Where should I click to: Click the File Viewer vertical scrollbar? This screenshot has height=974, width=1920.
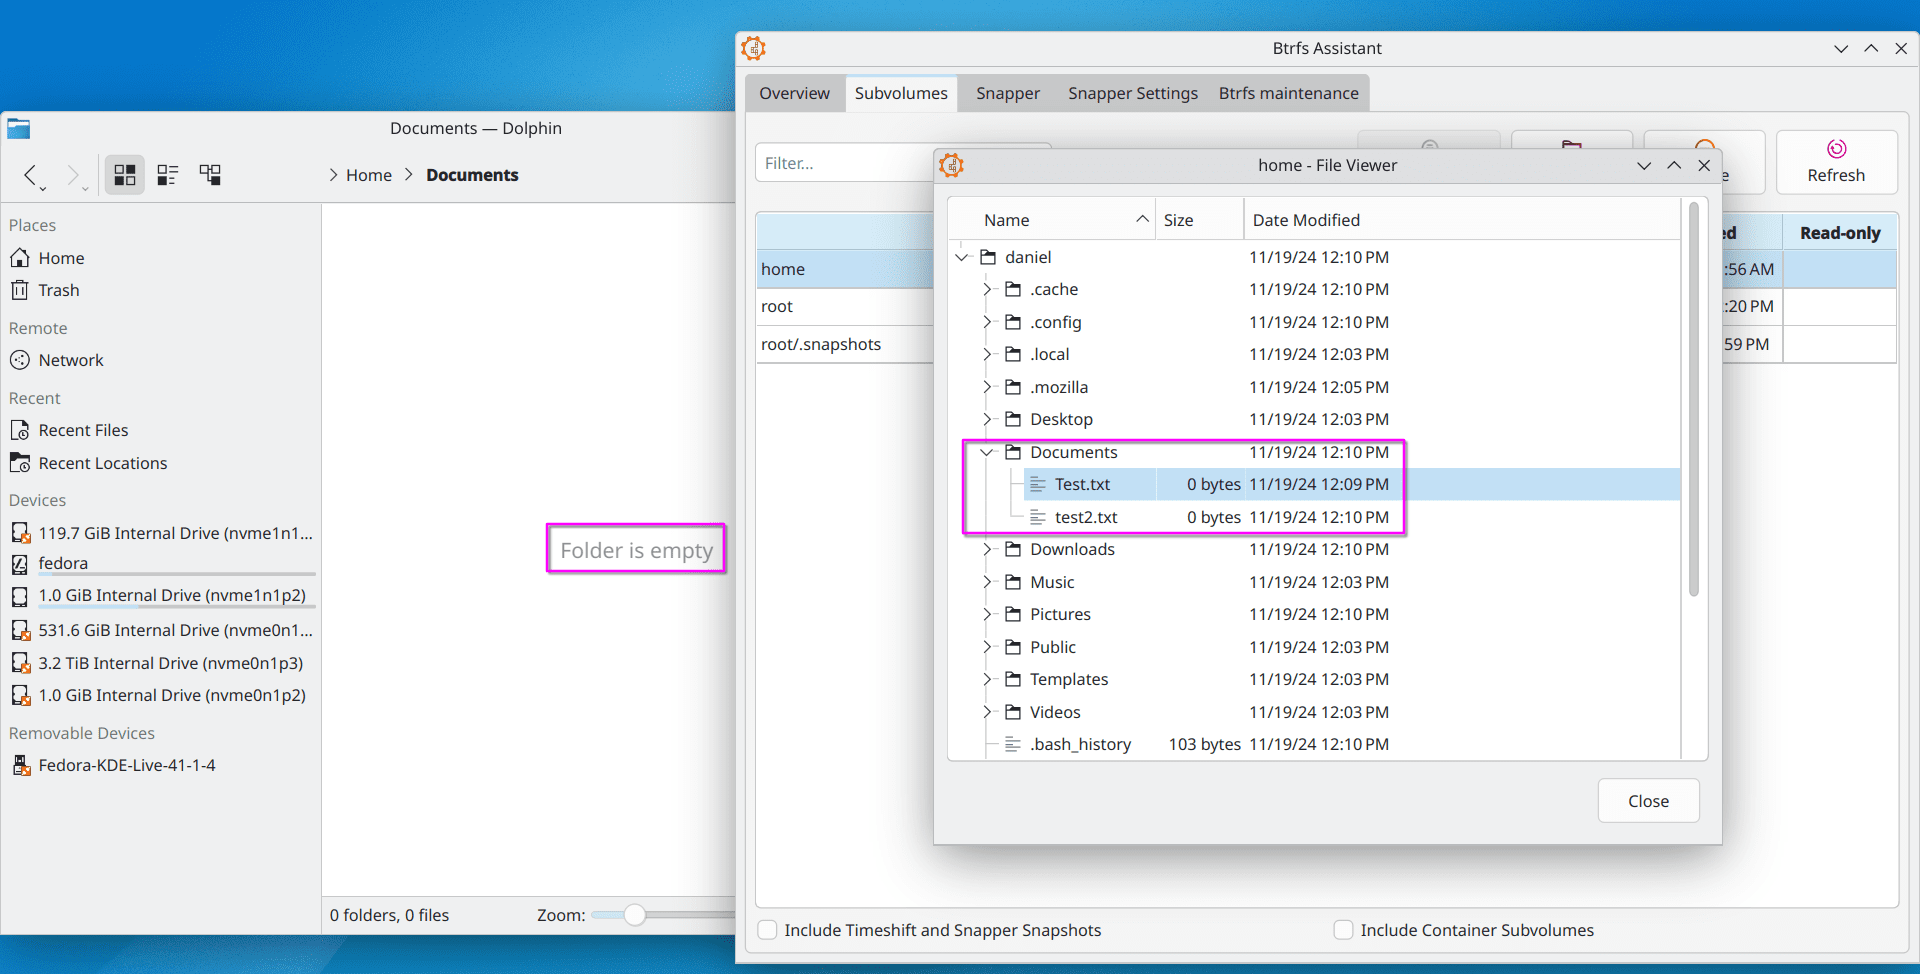tap(1694, 400)
